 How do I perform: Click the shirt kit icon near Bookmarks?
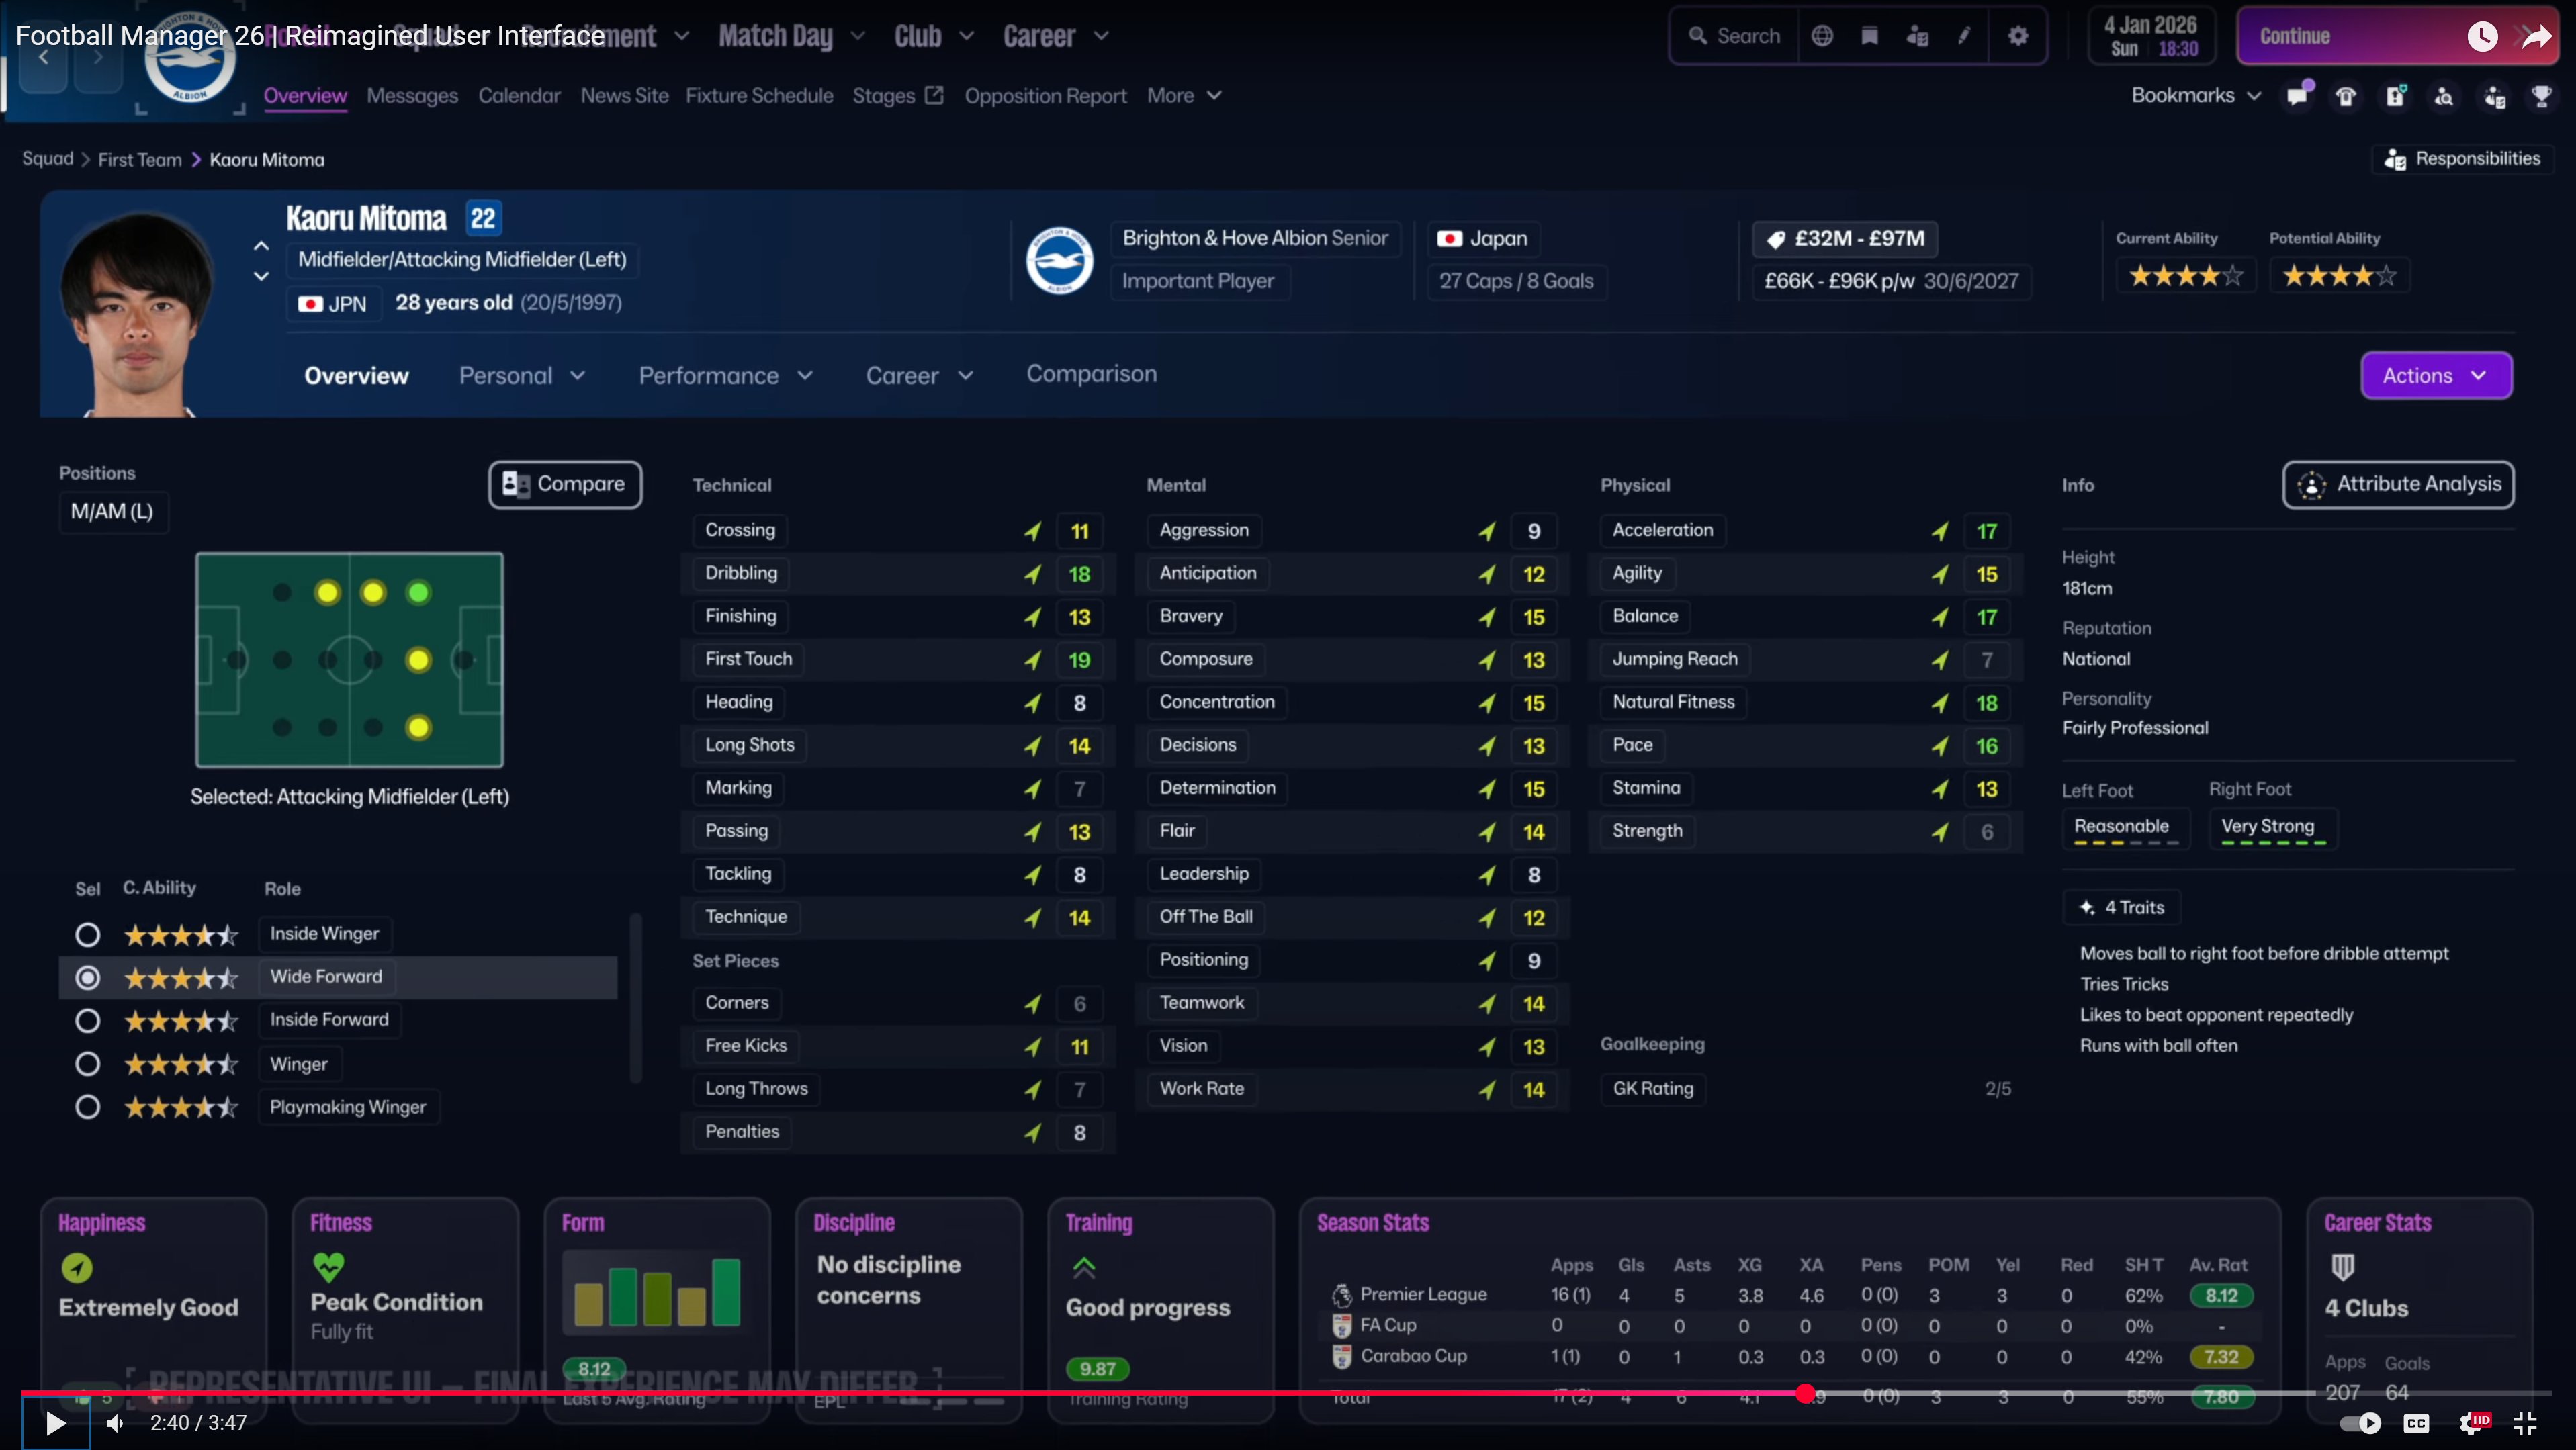point(2345,96)
